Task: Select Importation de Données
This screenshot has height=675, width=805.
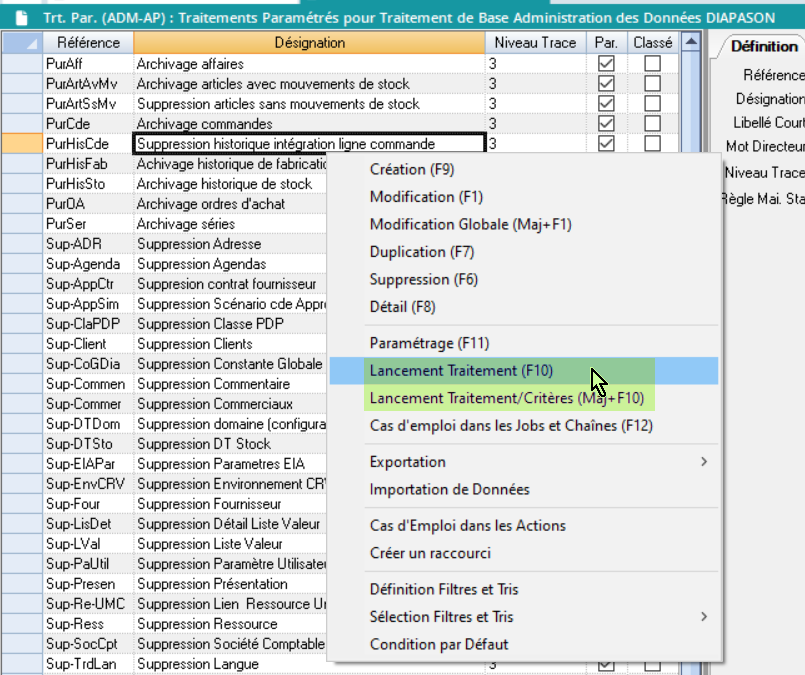Action: click(449, 490)
